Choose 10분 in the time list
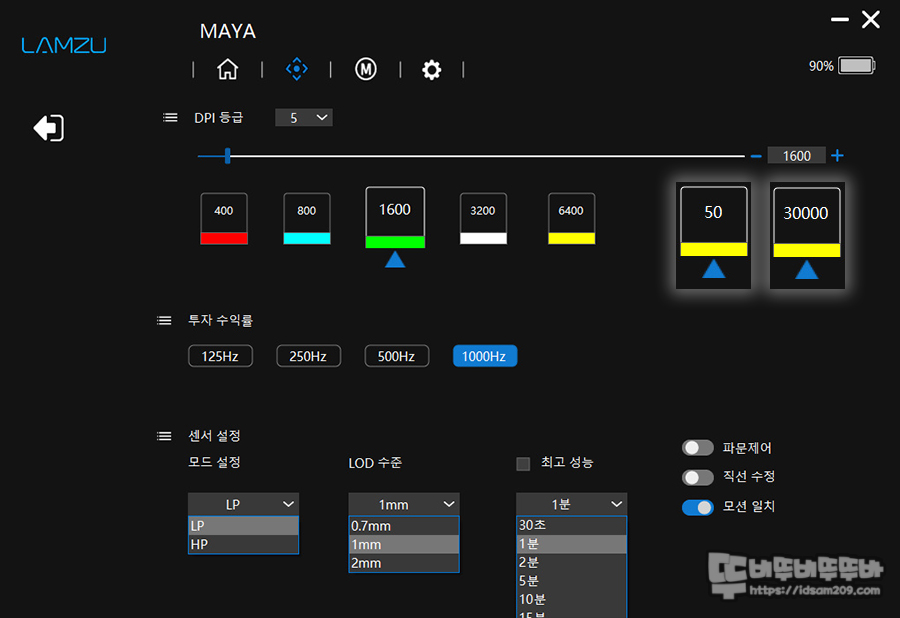Screen dimensions: 900x618 [x=571, y=599]
